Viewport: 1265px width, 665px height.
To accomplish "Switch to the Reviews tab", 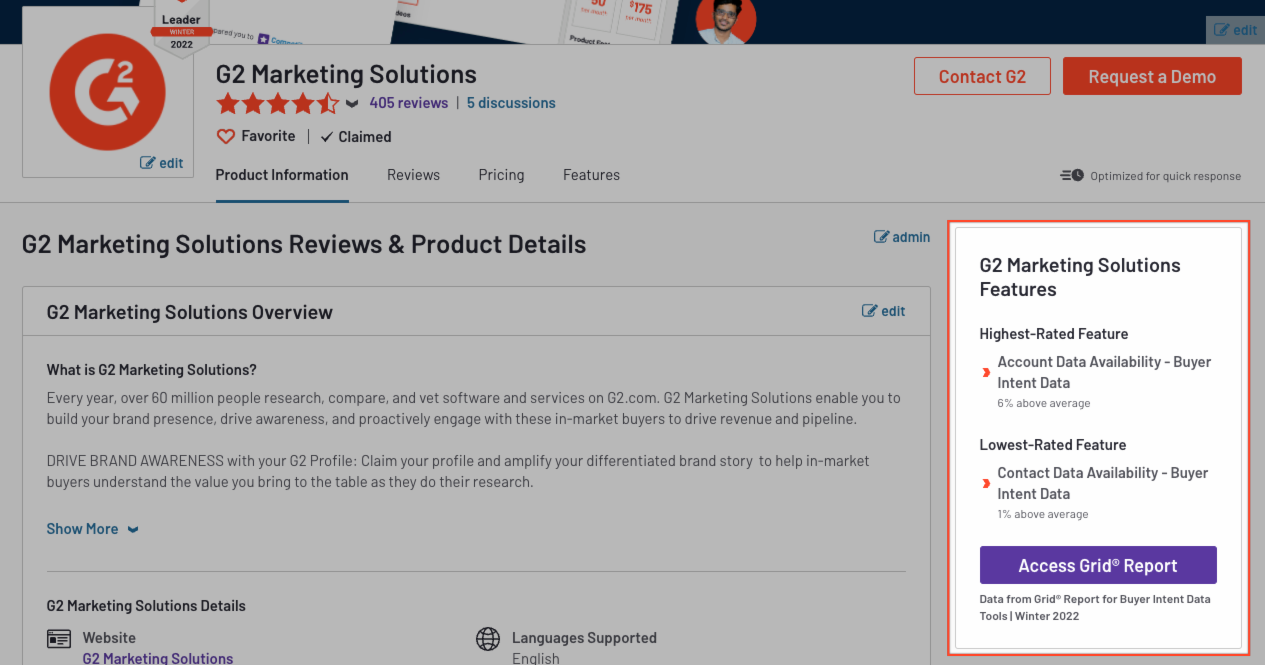I will (413, 175).
